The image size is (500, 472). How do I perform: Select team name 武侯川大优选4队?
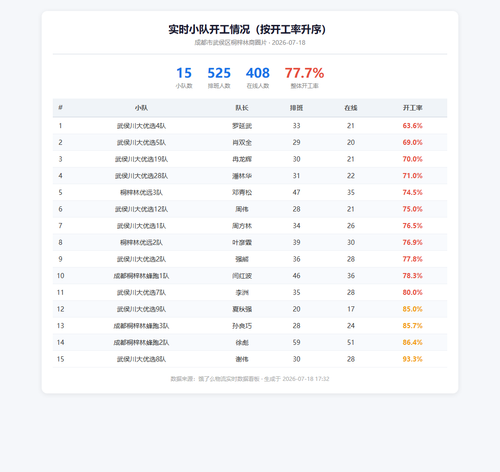point(141,126)
